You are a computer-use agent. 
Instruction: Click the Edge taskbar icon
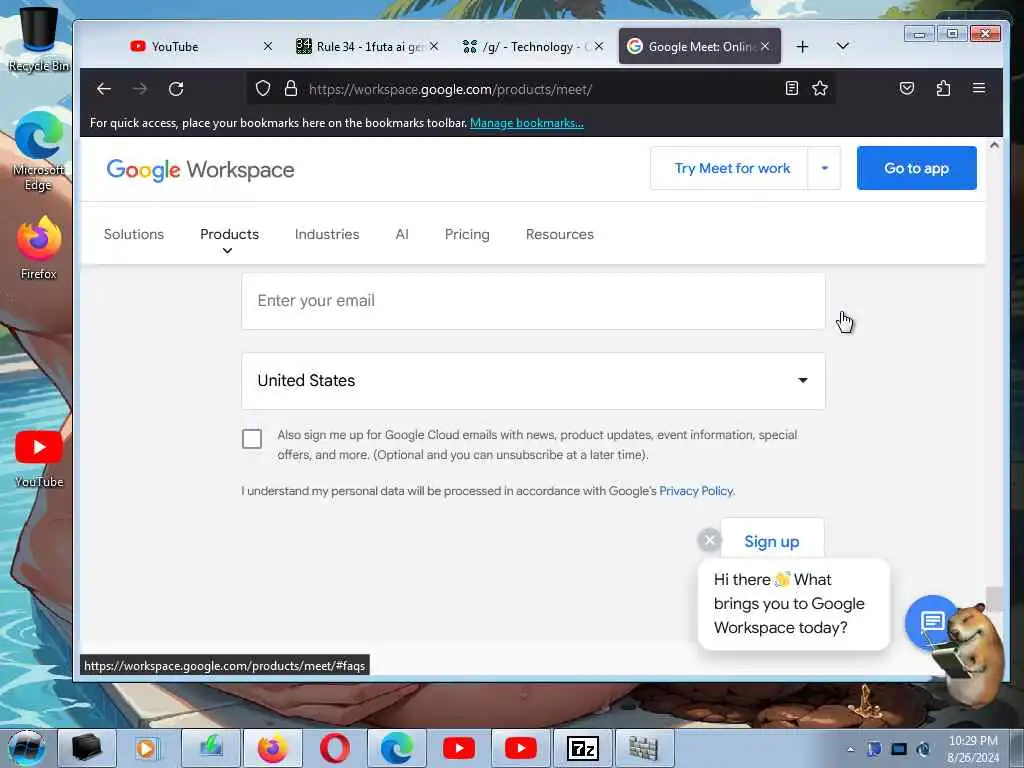click(396, 748)
